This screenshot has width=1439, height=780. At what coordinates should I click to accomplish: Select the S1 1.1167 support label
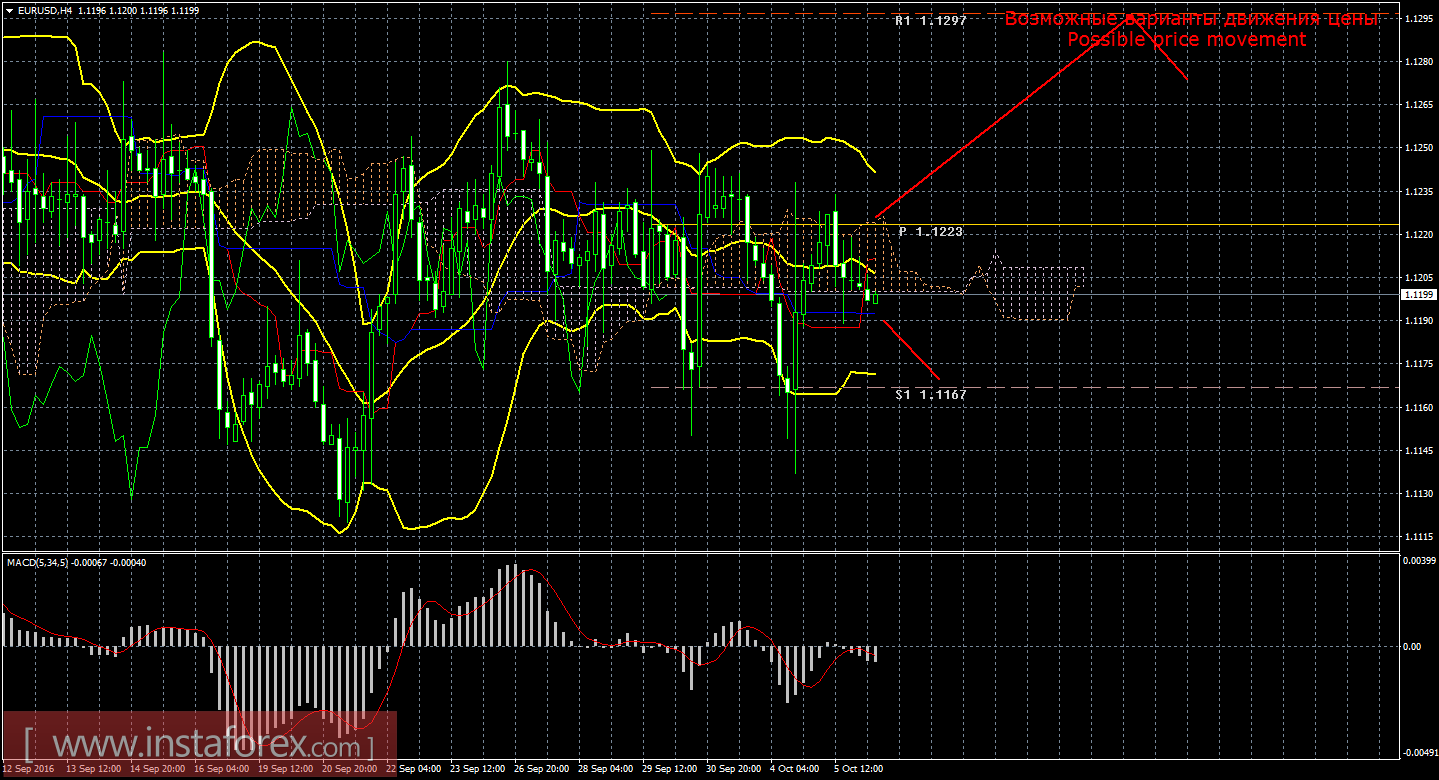coord(930,395)
